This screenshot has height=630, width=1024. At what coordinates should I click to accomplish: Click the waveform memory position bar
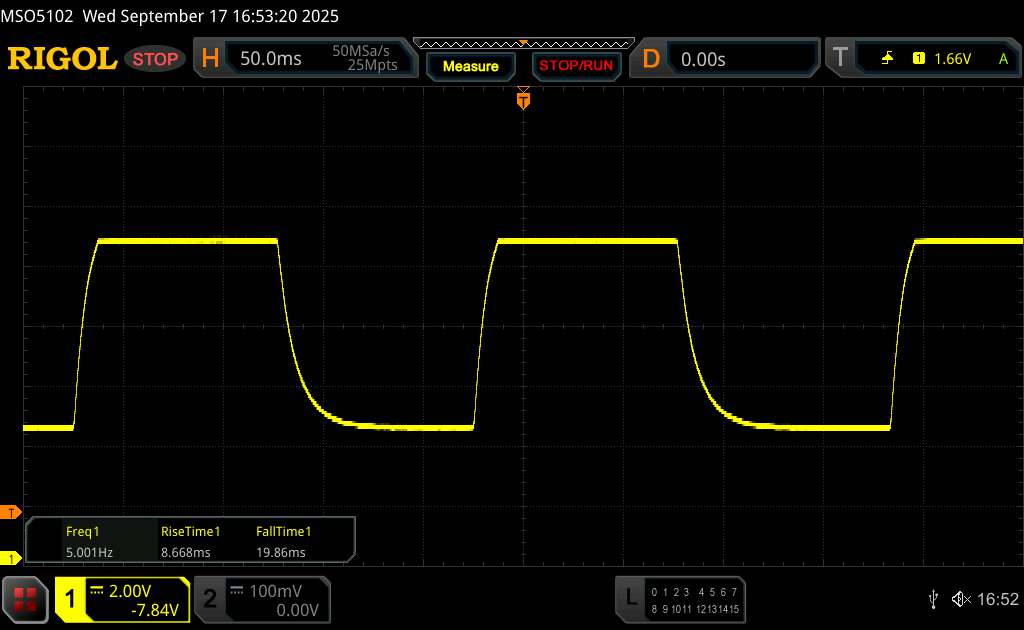(523, 43)
